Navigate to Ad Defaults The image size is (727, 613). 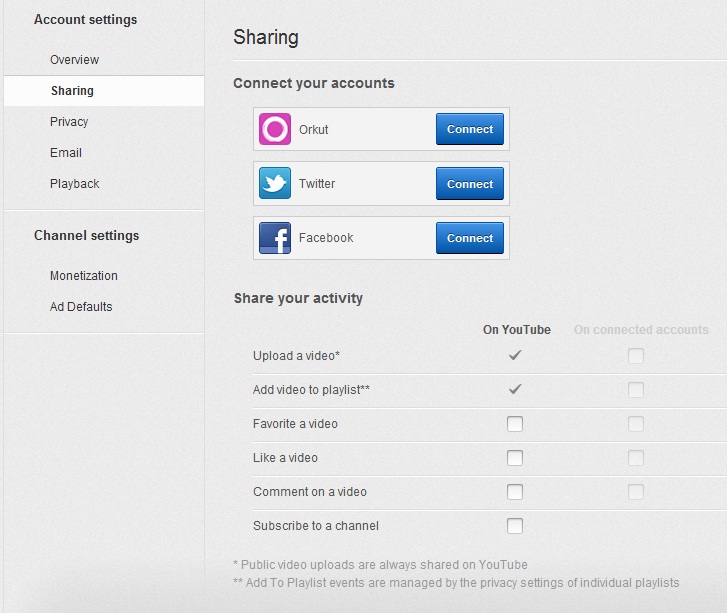click(x=81, y=307)
